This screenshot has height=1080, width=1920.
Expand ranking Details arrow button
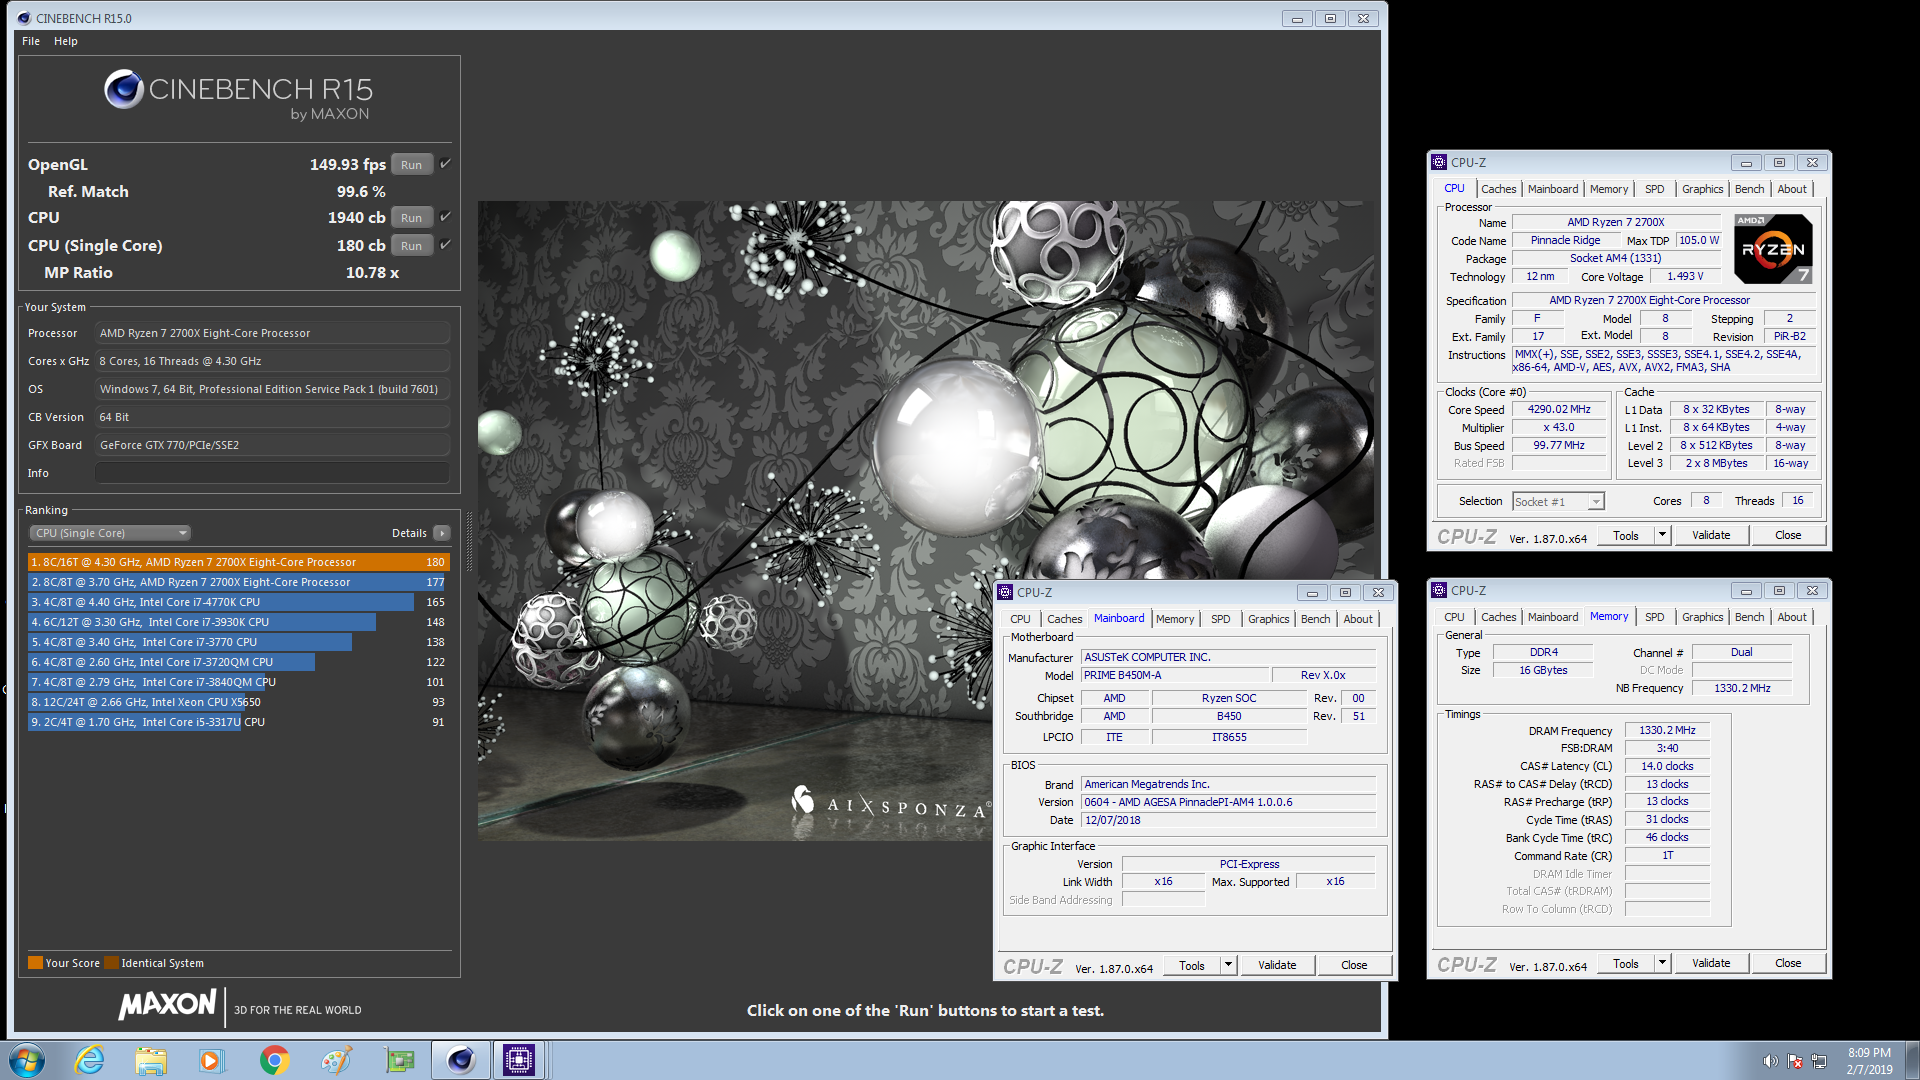point(442,533)
